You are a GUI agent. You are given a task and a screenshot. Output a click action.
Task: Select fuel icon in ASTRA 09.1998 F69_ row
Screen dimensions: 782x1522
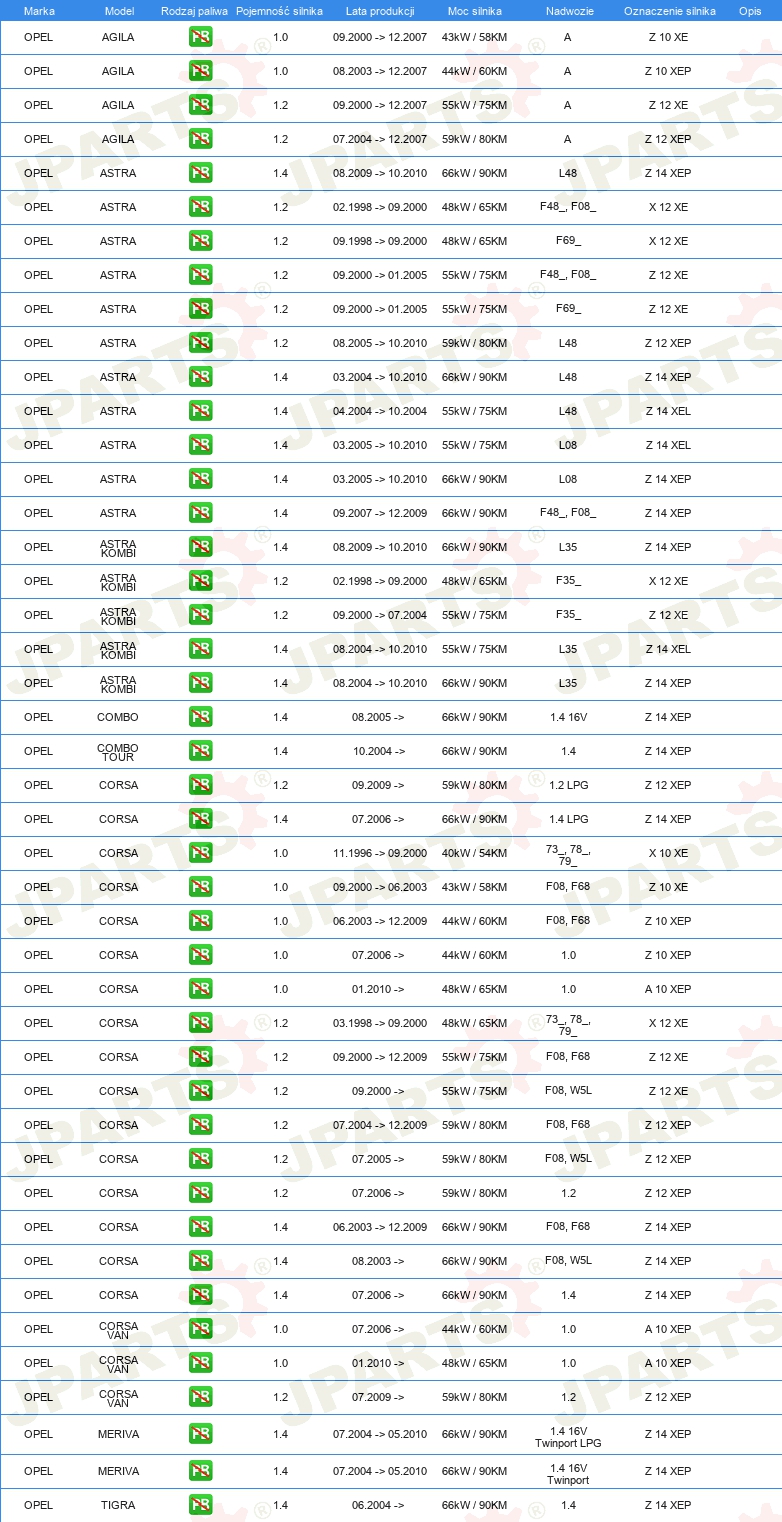pos(200,241)
